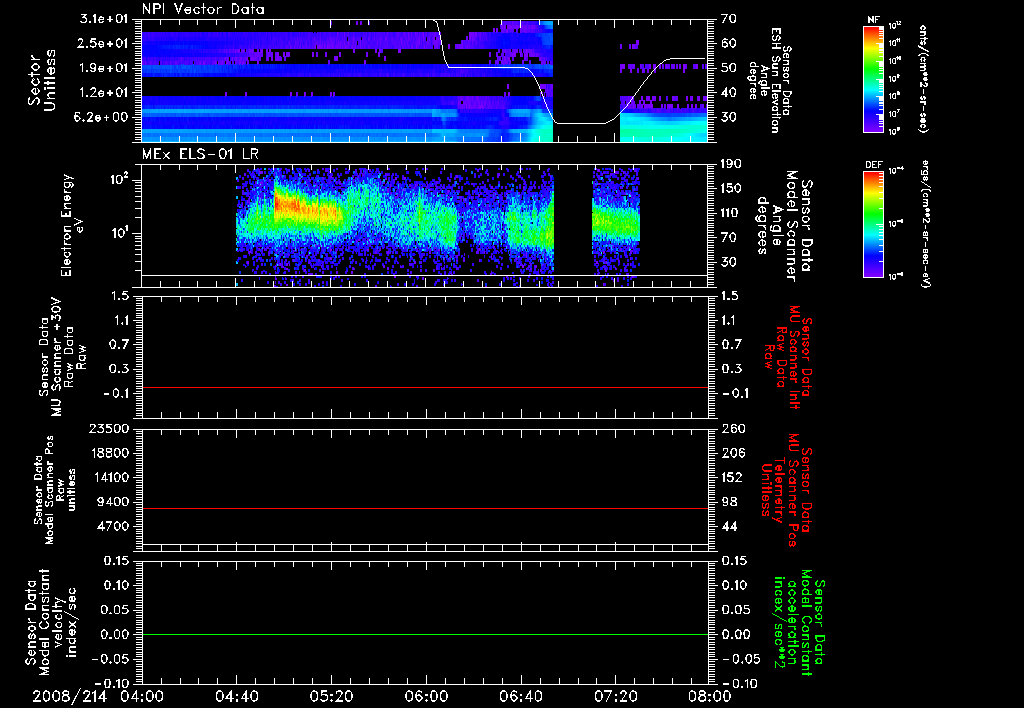Click the '06:00' time axis label
The image size is (1024, 708).
[x=426, y=696]
